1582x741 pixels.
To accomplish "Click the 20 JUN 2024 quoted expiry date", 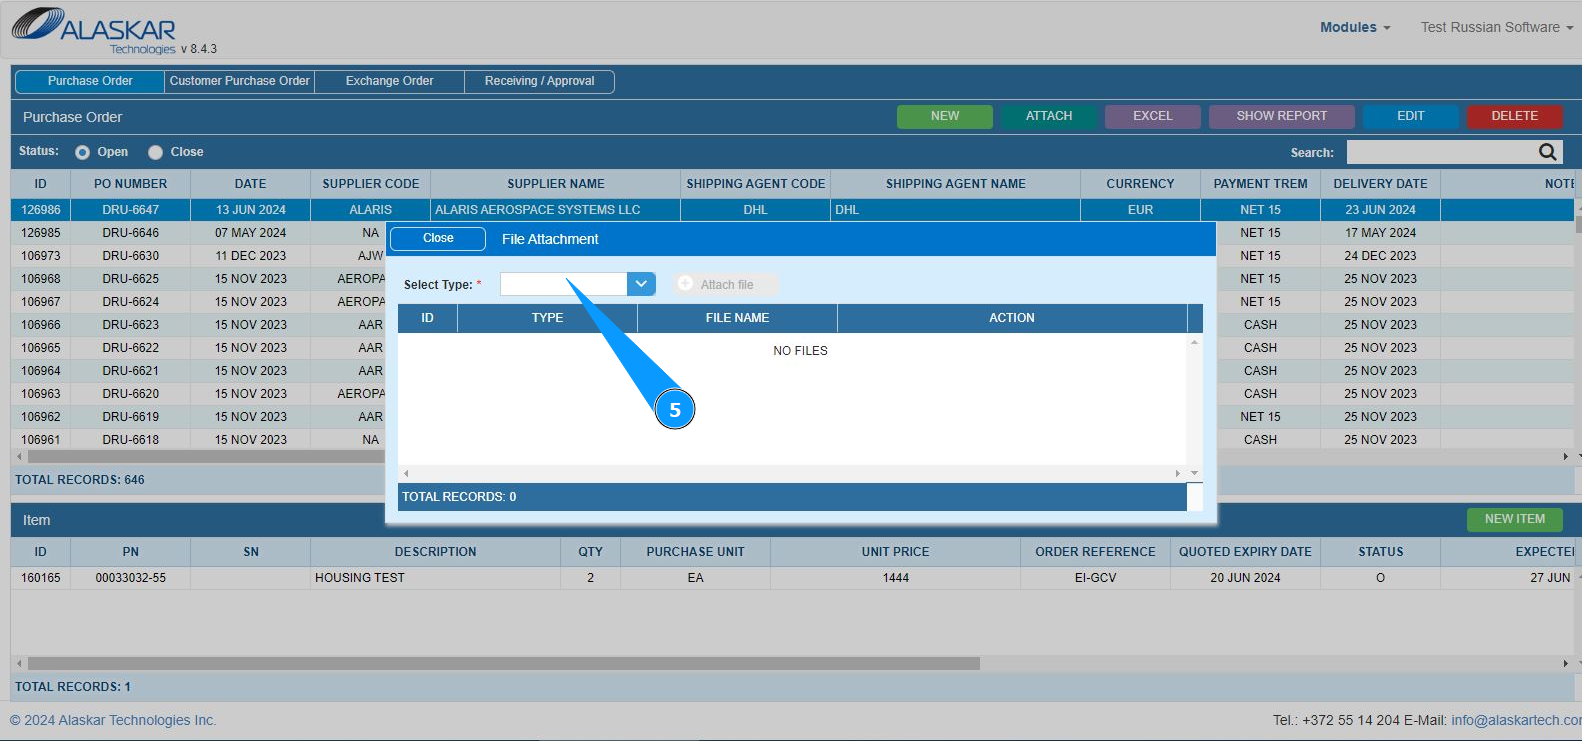I will (x=1246, y=578).
